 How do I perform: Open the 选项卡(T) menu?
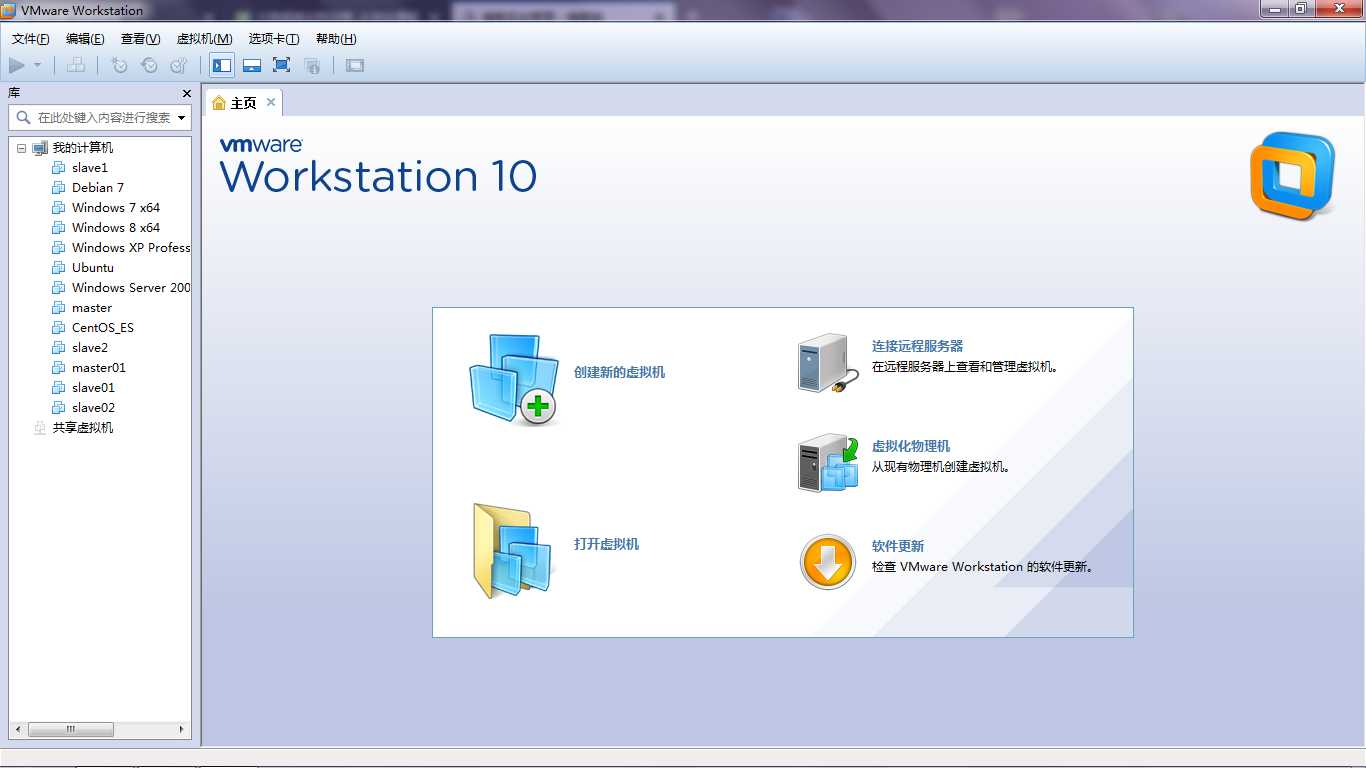click(274, 39)
